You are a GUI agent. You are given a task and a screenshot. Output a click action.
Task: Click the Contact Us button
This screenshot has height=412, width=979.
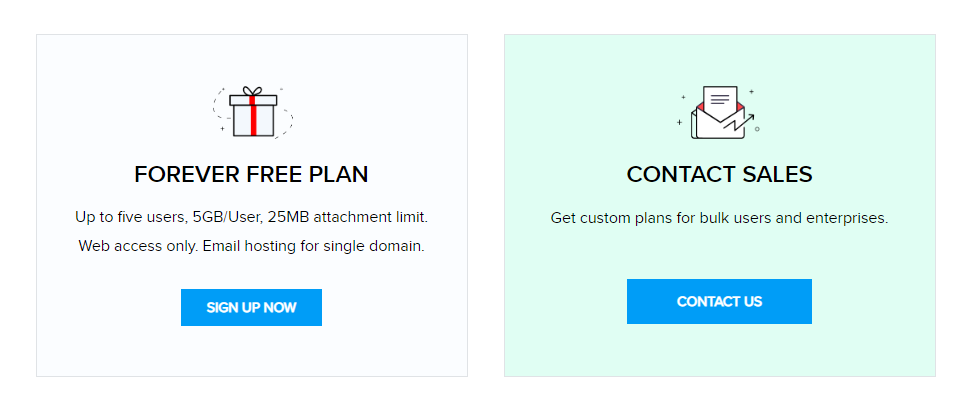point(719,302)
